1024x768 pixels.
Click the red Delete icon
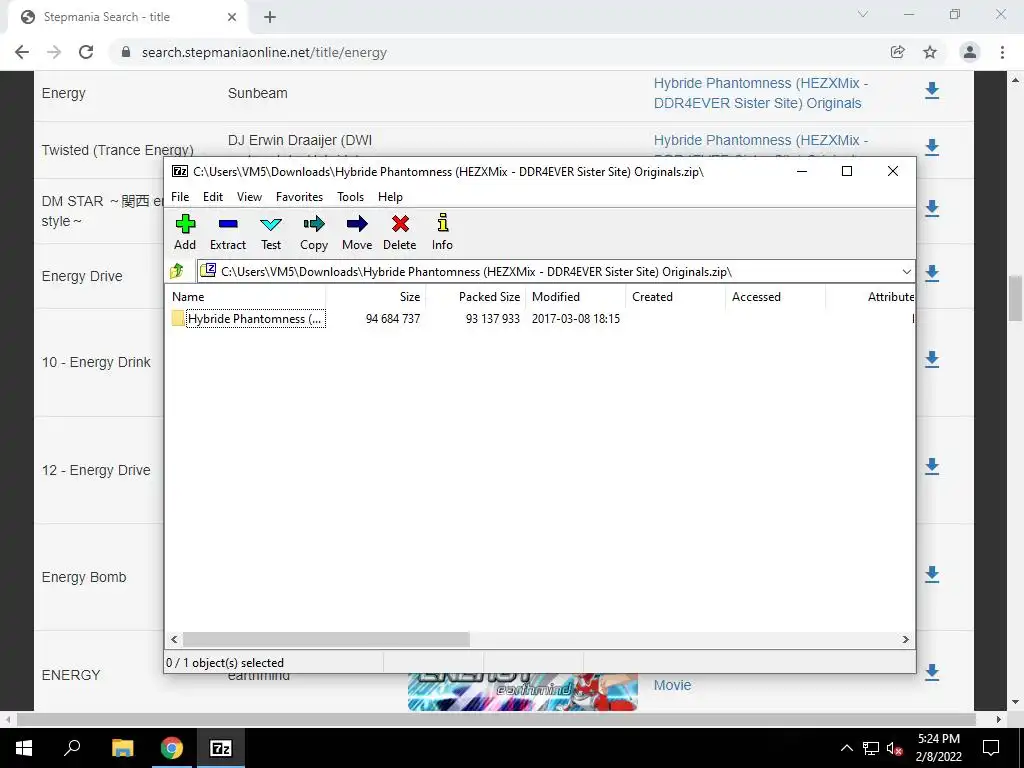pos(400,232)
